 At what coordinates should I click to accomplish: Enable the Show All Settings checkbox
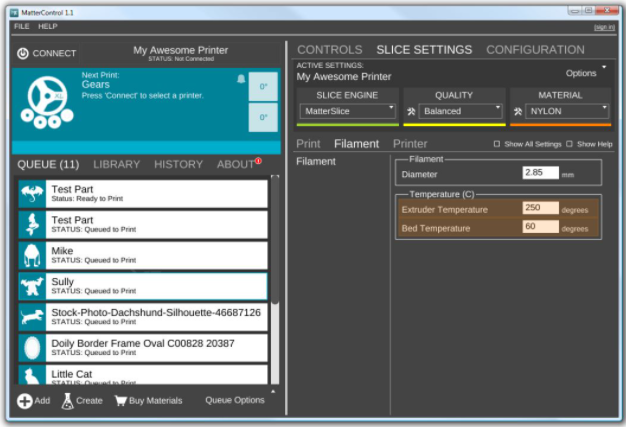(x=497, y=144)
